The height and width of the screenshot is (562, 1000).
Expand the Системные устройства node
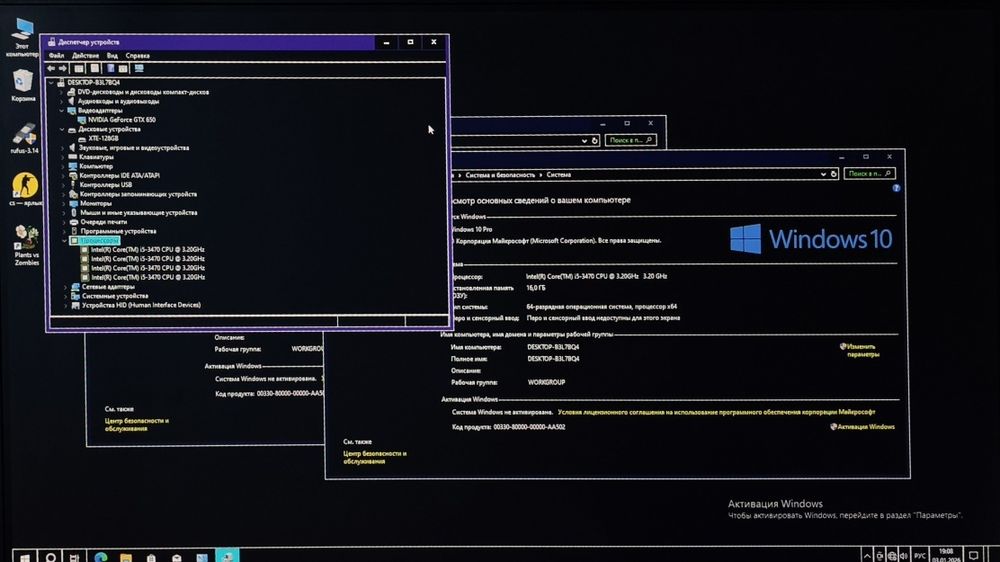(x=65, y=296)
